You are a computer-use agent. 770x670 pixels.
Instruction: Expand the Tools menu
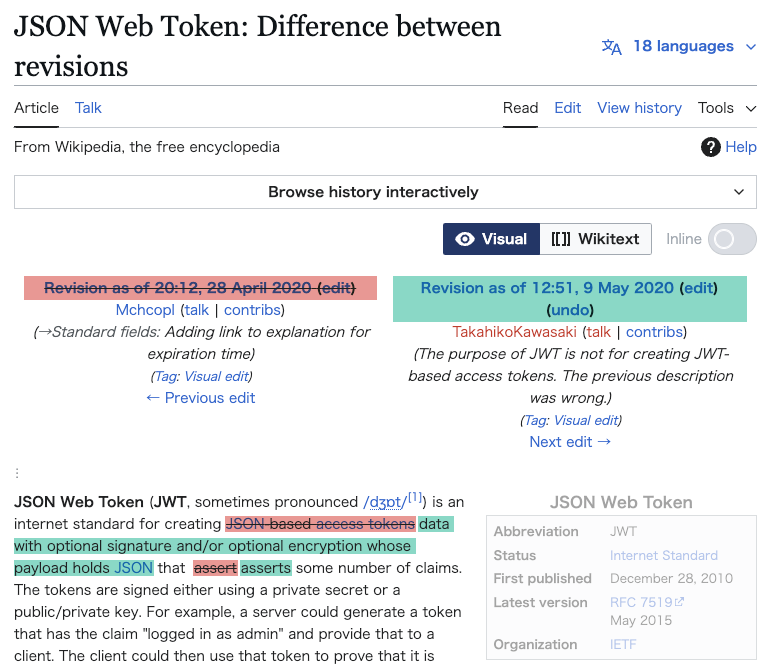coord(727,108)
